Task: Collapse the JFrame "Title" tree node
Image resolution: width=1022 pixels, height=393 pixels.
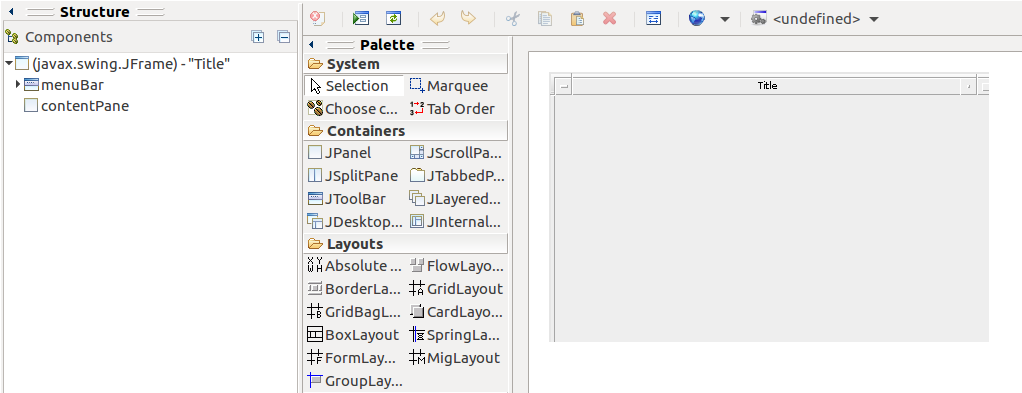Action: (x=8, y=63)
